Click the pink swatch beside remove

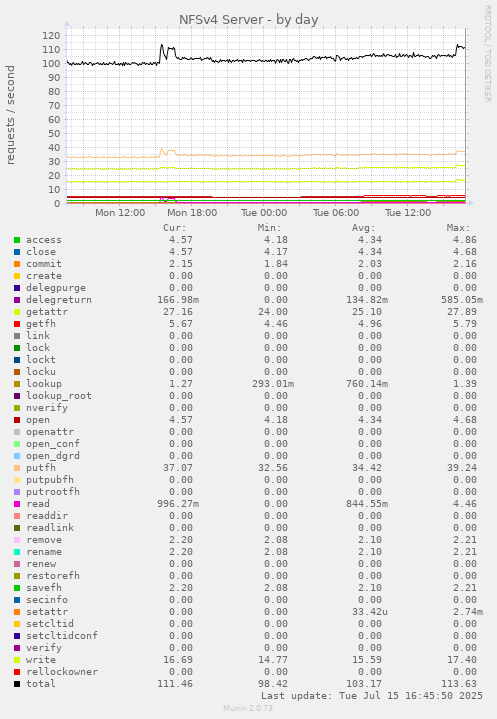point(17,540)
